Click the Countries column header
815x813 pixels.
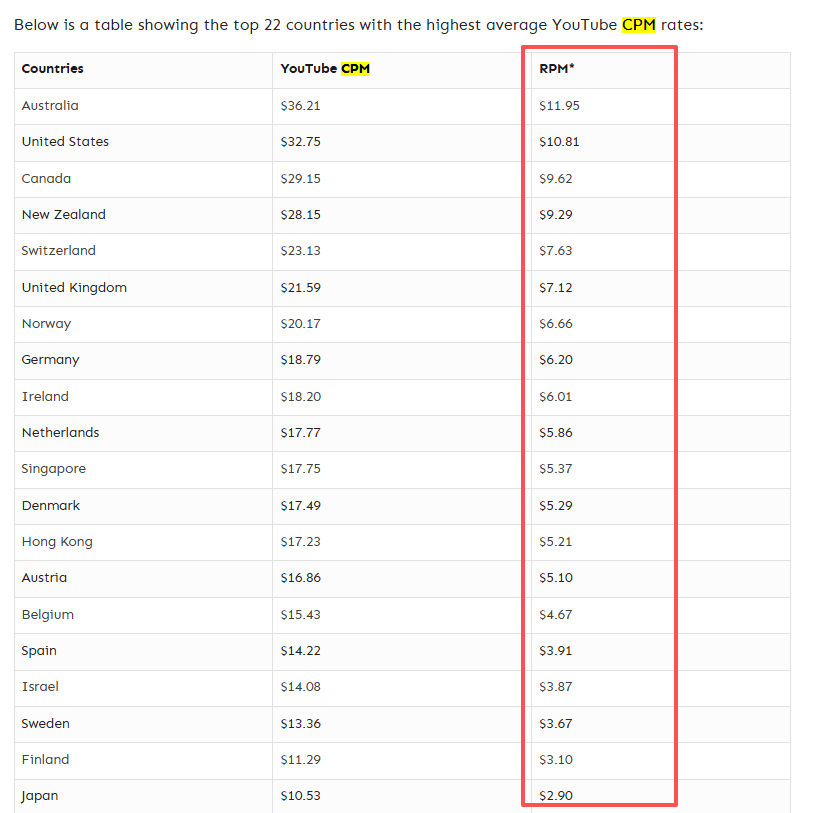52,69
